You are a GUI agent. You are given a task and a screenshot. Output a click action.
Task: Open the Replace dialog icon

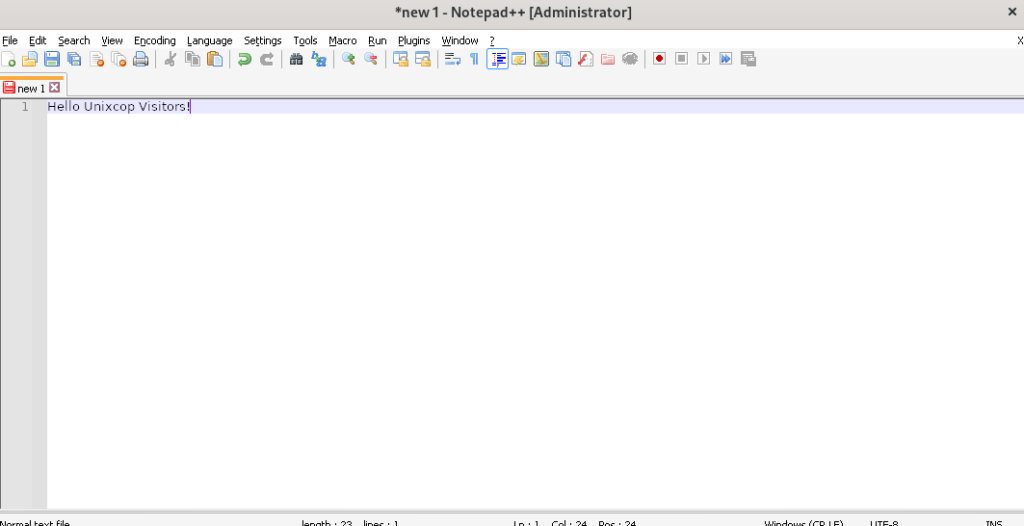click(x=319, y=59)
